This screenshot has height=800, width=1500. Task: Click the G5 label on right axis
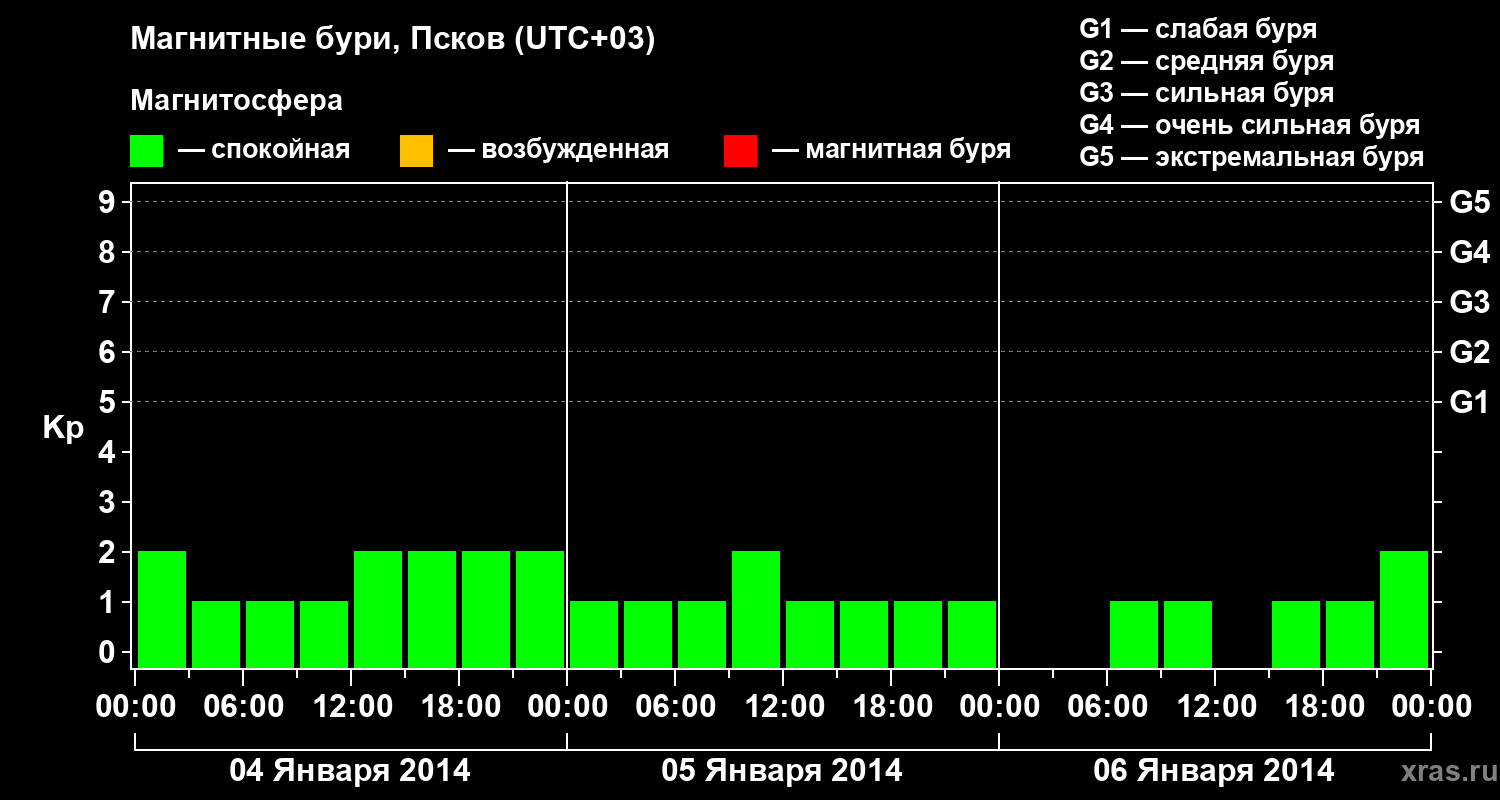tap(1470, 202)
